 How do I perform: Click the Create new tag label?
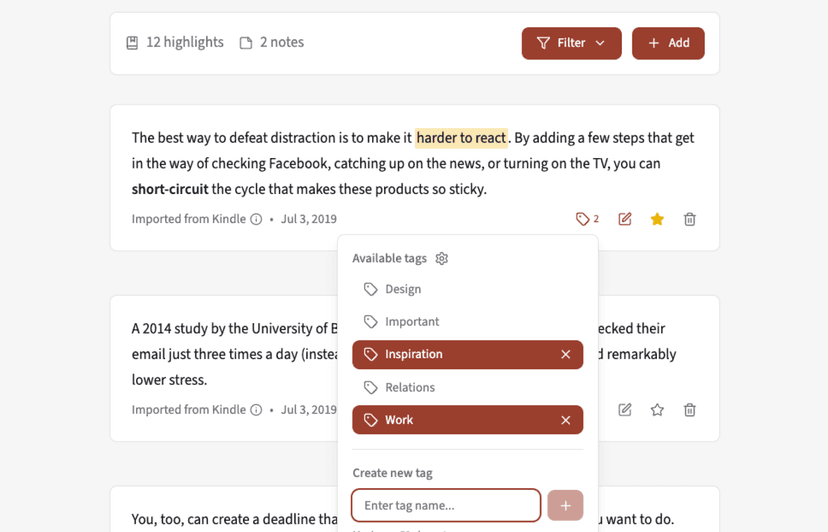[x=392, y=473]
